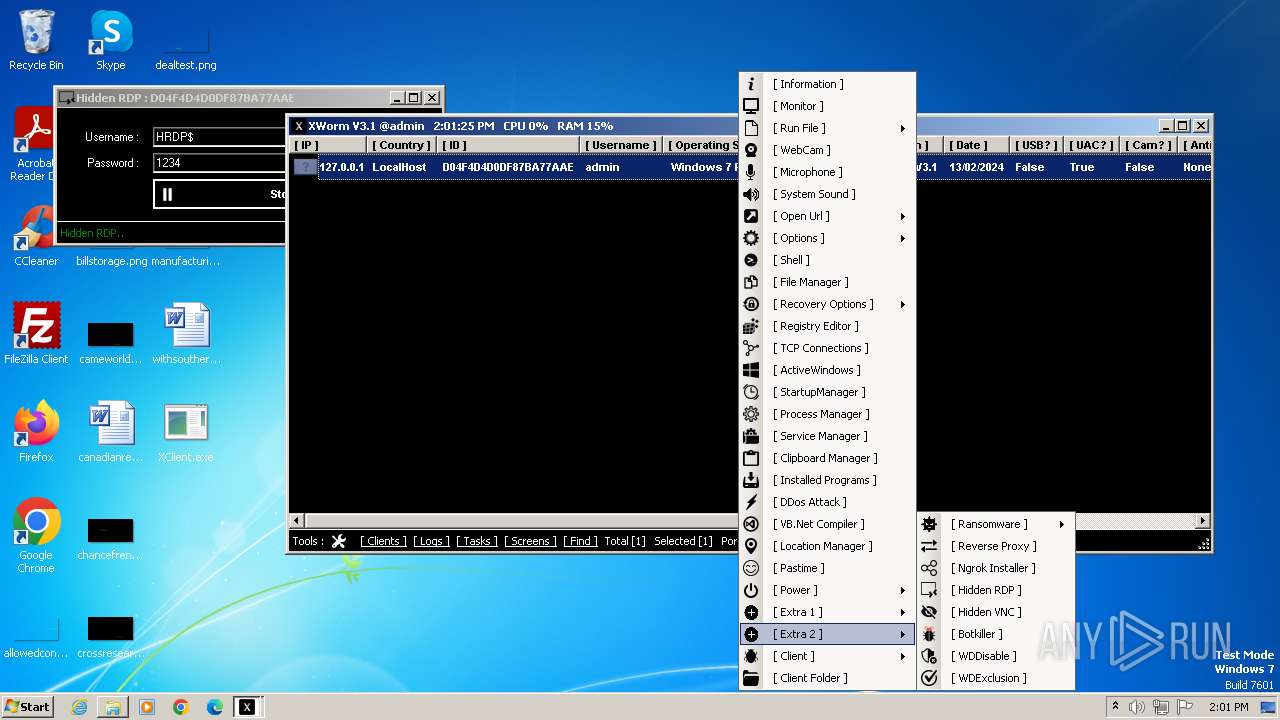Image resolution: width=1280 pixels, height=720 pixels.
Task: Click the Monitor screen icon
Action: coord(751,106)
